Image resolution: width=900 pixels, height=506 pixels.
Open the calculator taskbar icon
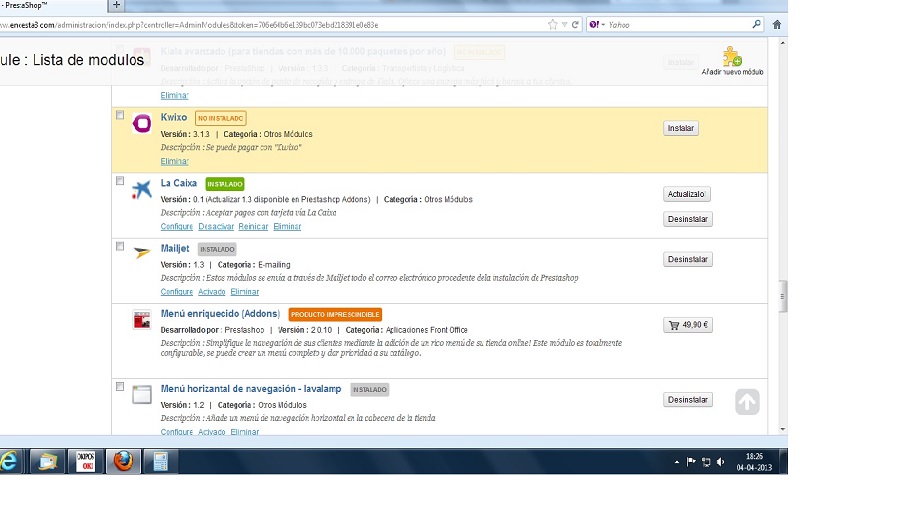pyautogui.click(x=160, y=461)
